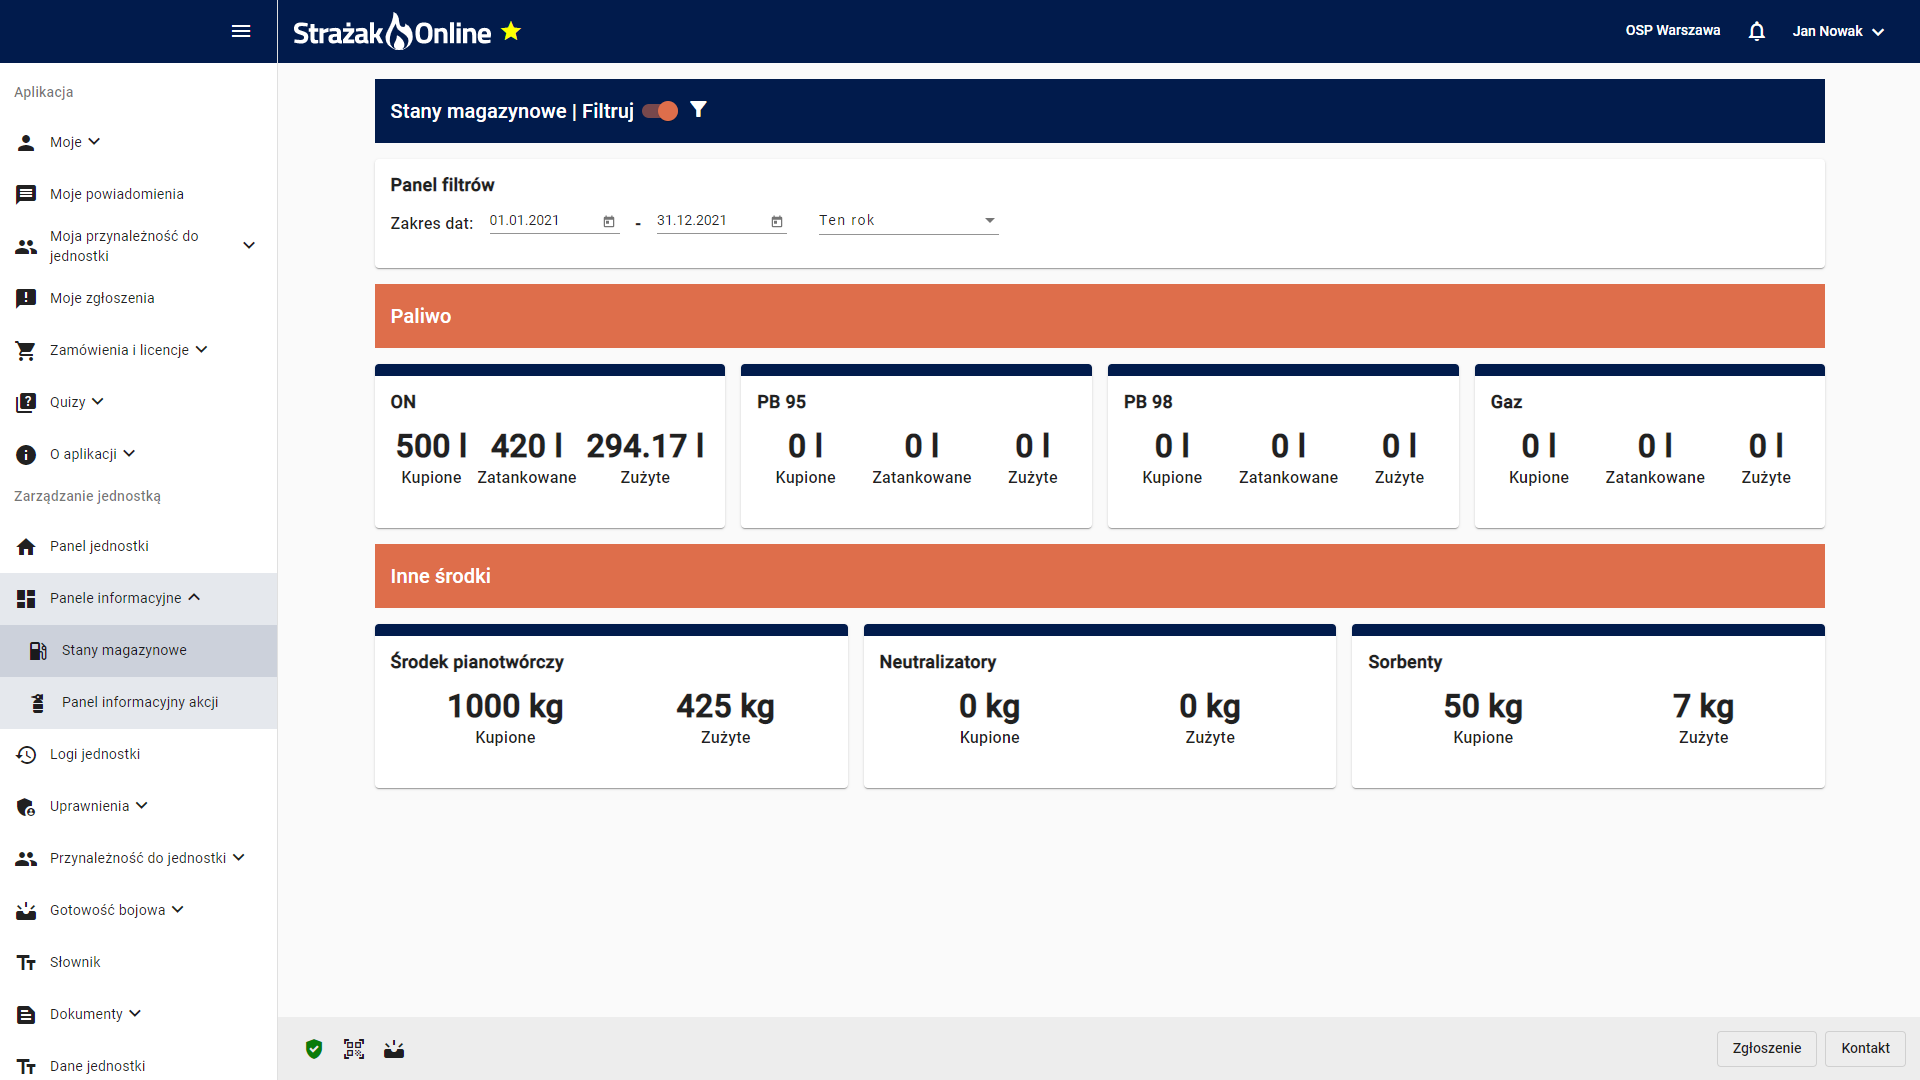Click the Przynależność do jednostki people icon
The image size is (1920, 1080).
coord(26,858)
